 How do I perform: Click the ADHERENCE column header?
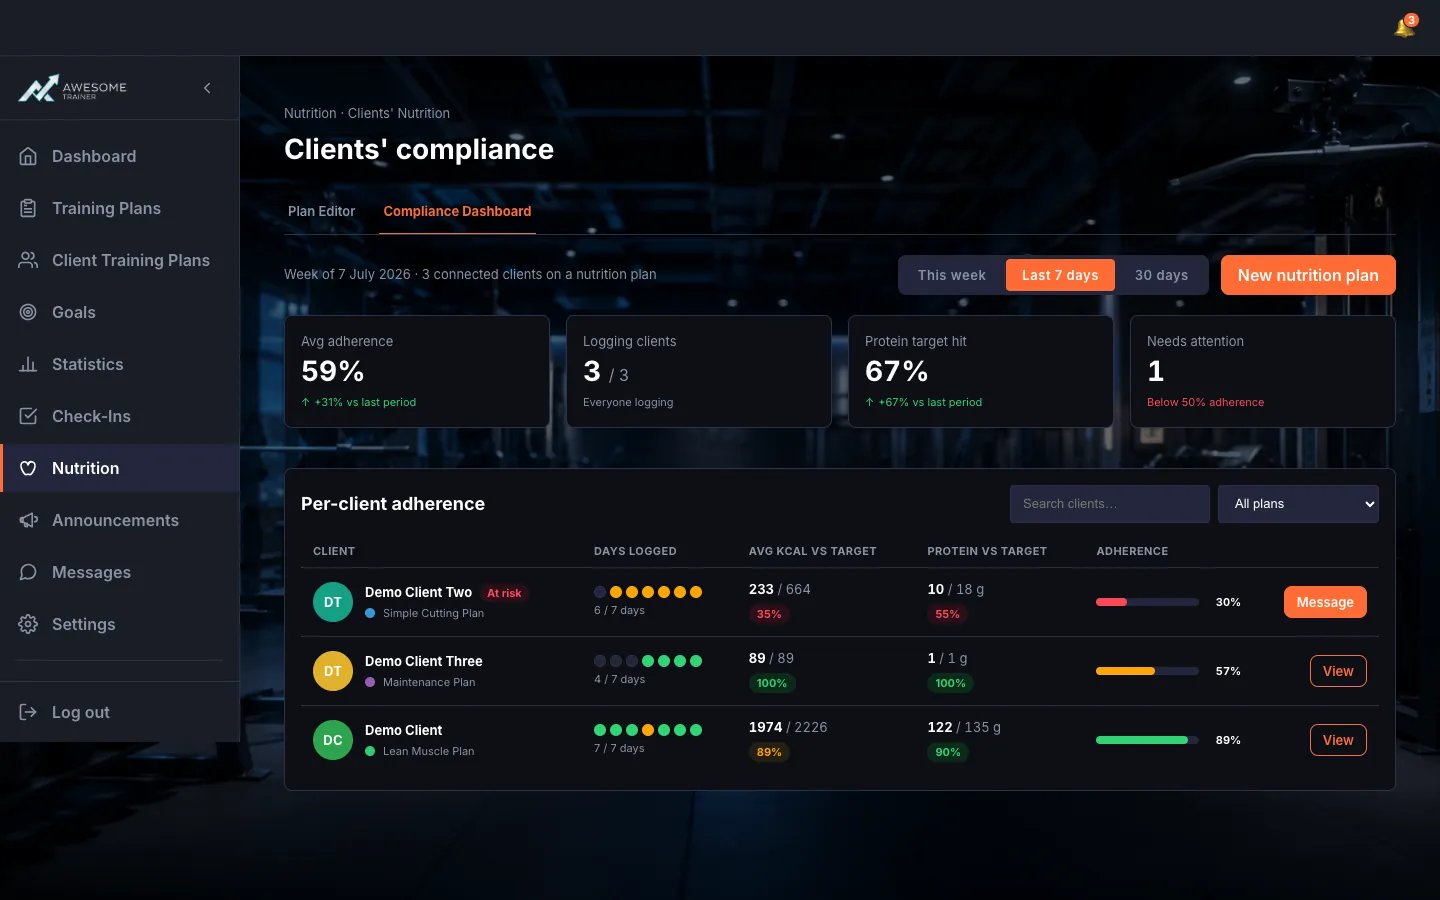(1132, 551)
